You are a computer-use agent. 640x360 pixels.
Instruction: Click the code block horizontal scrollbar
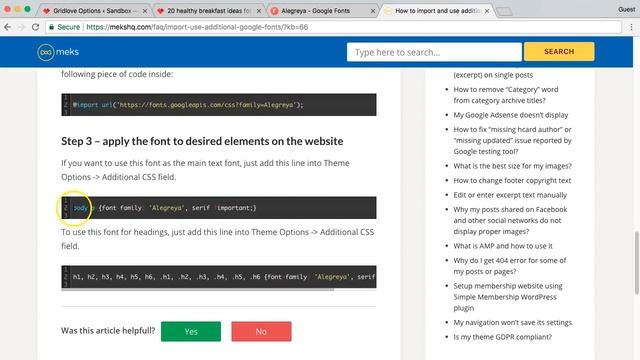198,289
